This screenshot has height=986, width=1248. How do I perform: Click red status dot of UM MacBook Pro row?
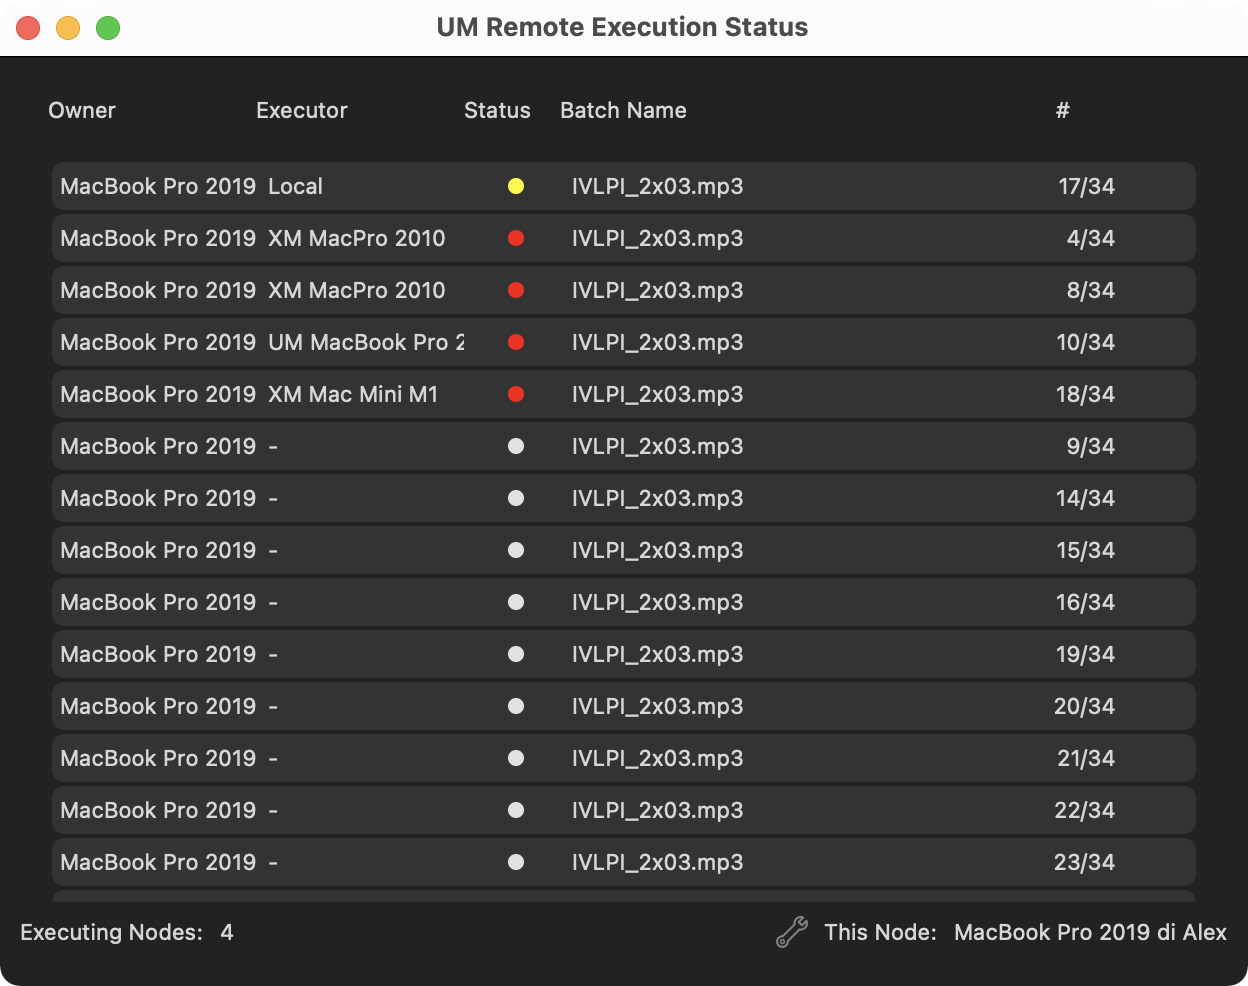coord(516,342)
